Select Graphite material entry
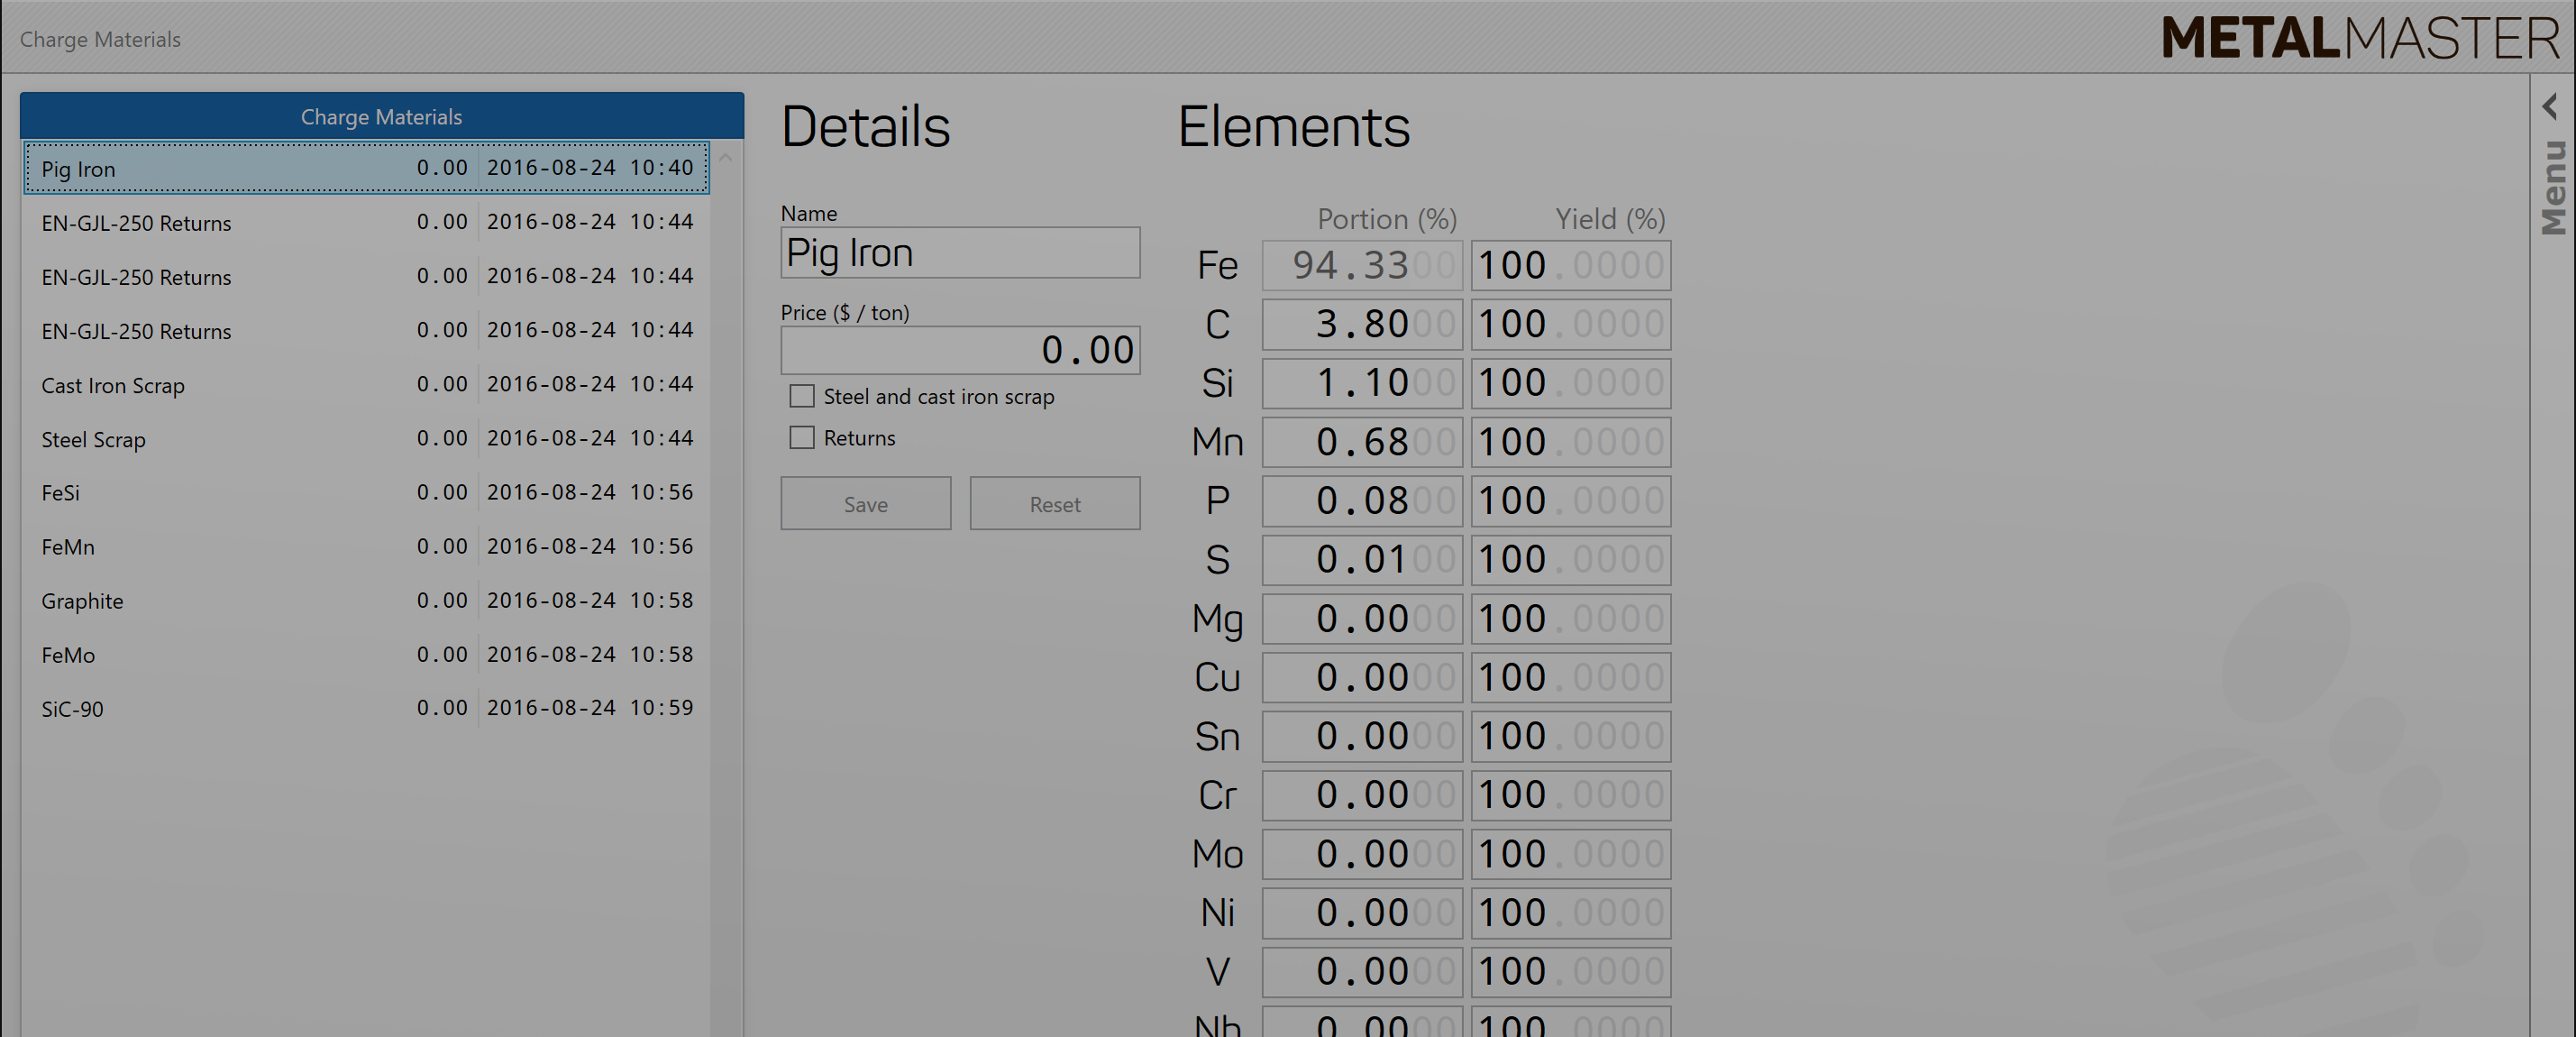 pyautogui.click(x=366, y=601)
